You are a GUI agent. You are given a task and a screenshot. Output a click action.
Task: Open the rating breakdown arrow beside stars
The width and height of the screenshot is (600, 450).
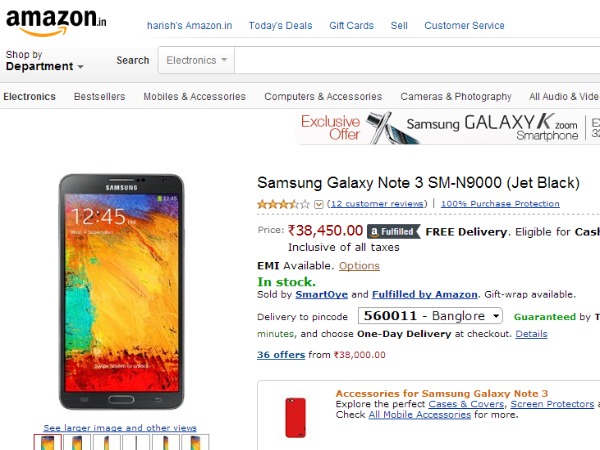[x=319, y=204]
